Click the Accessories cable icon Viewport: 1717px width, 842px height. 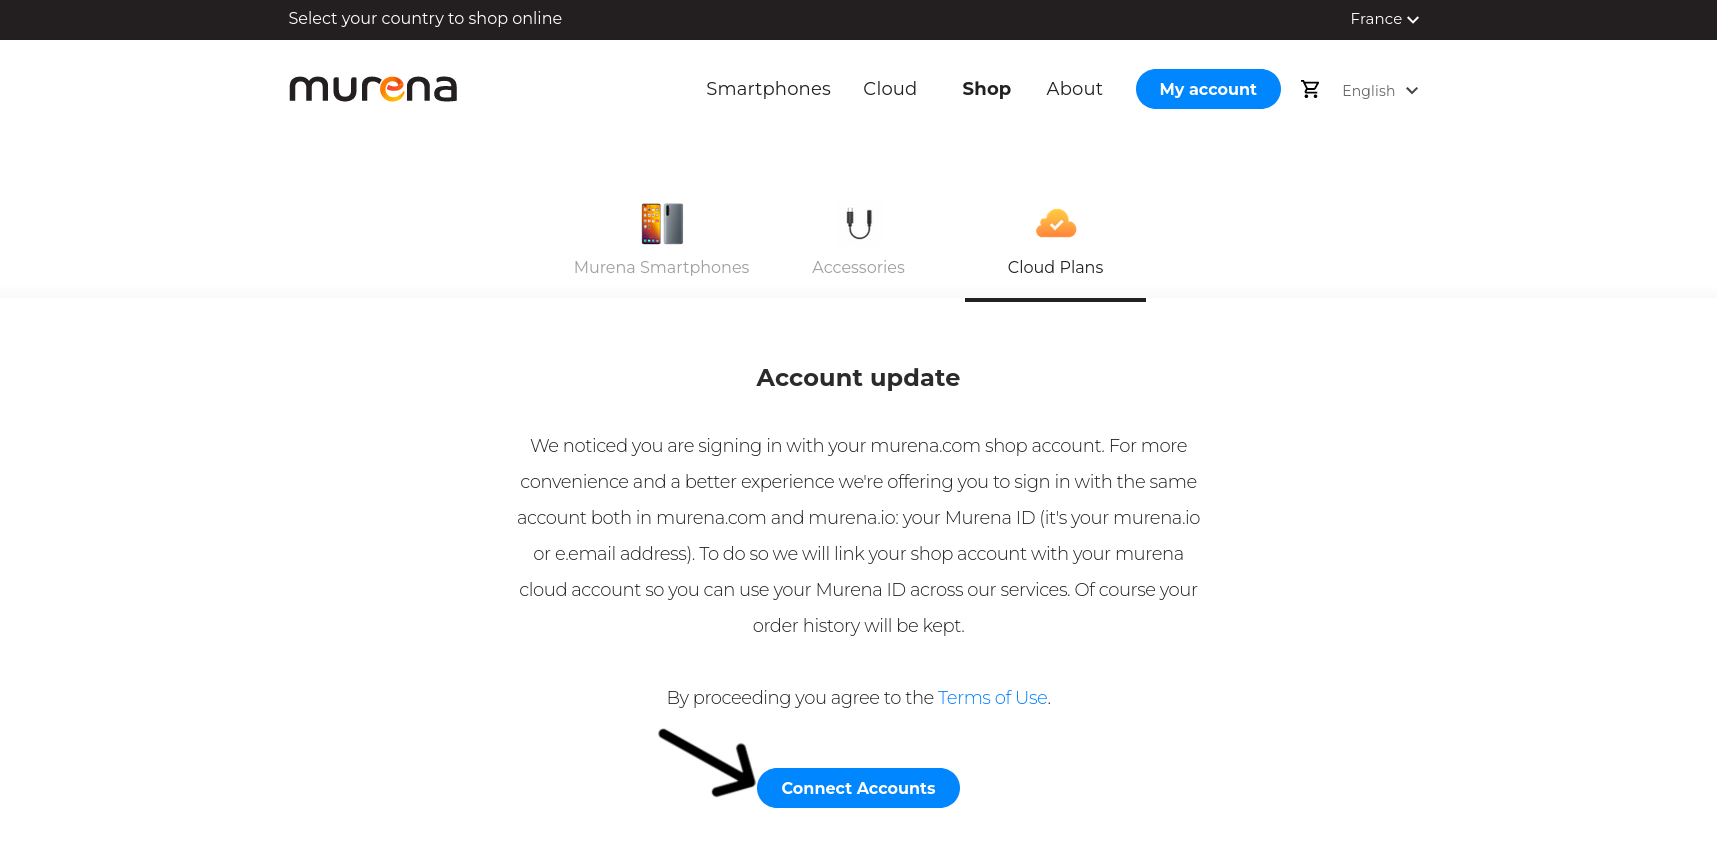(x=859, y=223)
